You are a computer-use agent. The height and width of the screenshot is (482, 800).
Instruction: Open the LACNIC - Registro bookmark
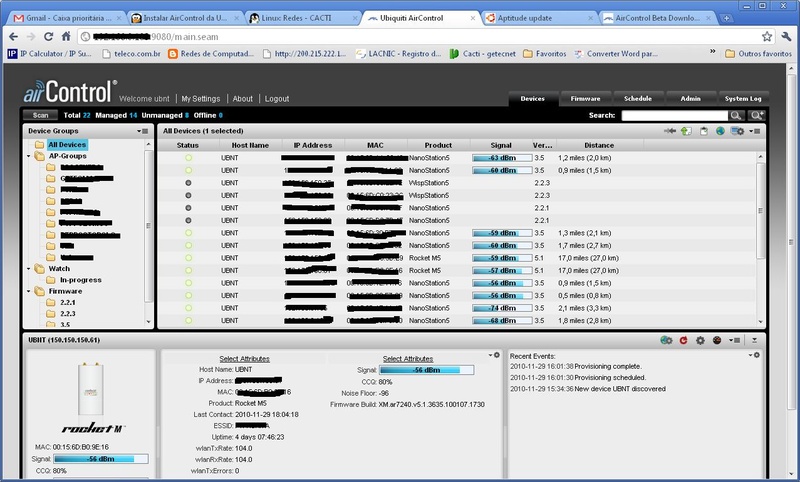pyautogui.click(x=398, y=54)
